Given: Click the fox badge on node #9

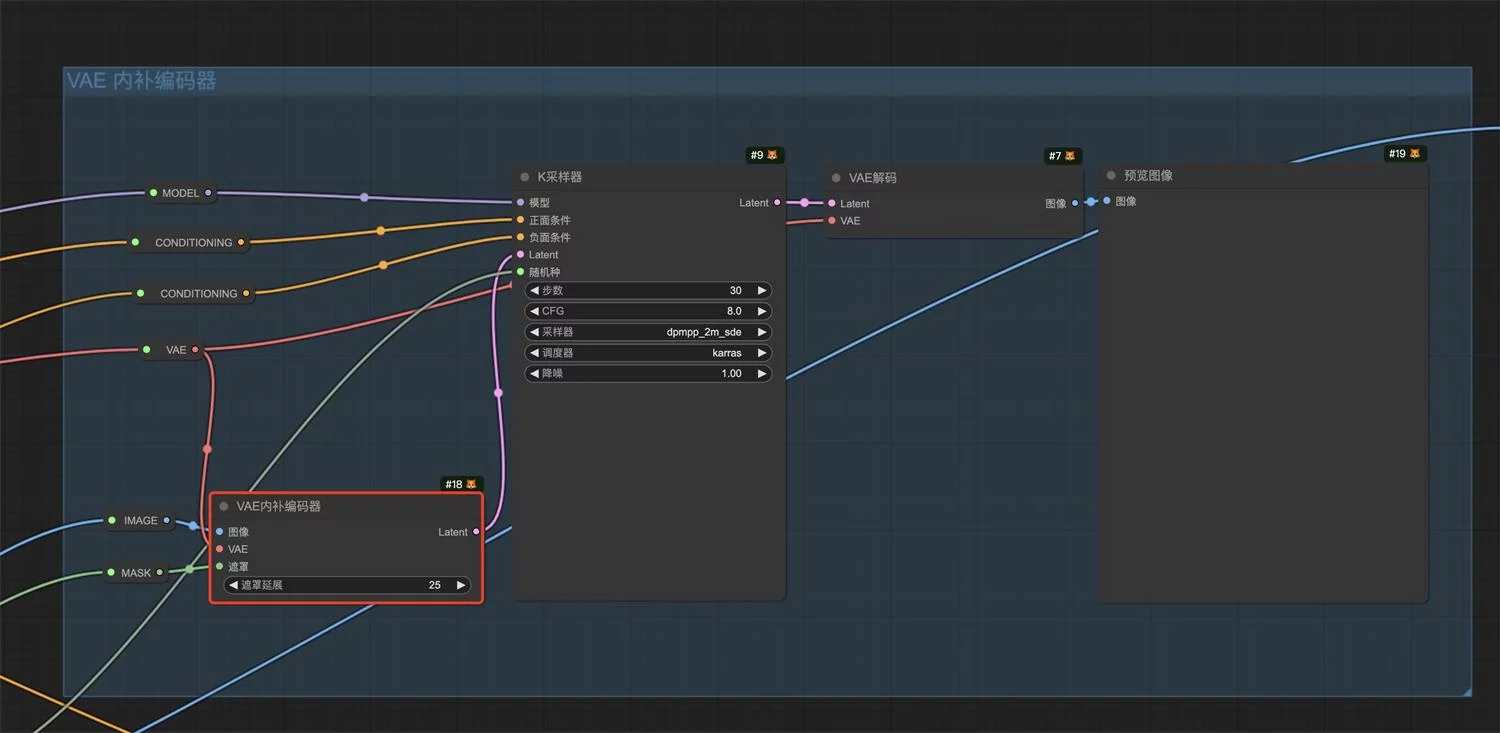Looking at the screenshot, I should point(772,155).
